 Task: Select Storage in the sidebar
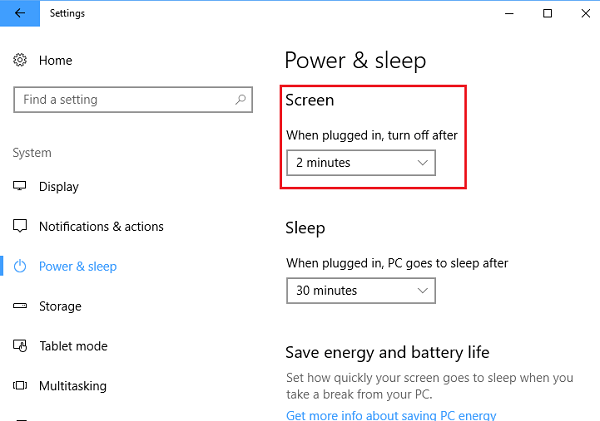pyautogui.click(x=60, y=307)
